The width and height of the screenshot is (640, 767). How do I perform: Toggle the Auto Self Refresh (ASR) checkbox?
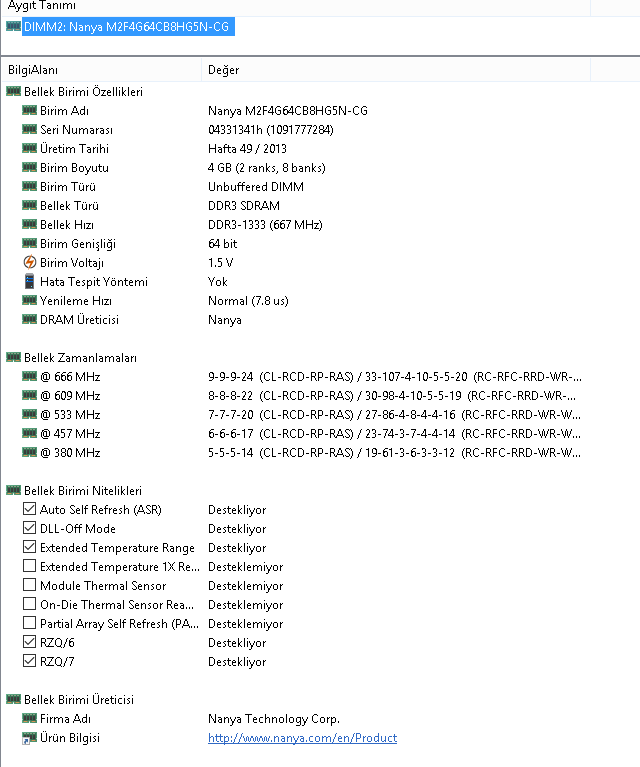point(29,509)
